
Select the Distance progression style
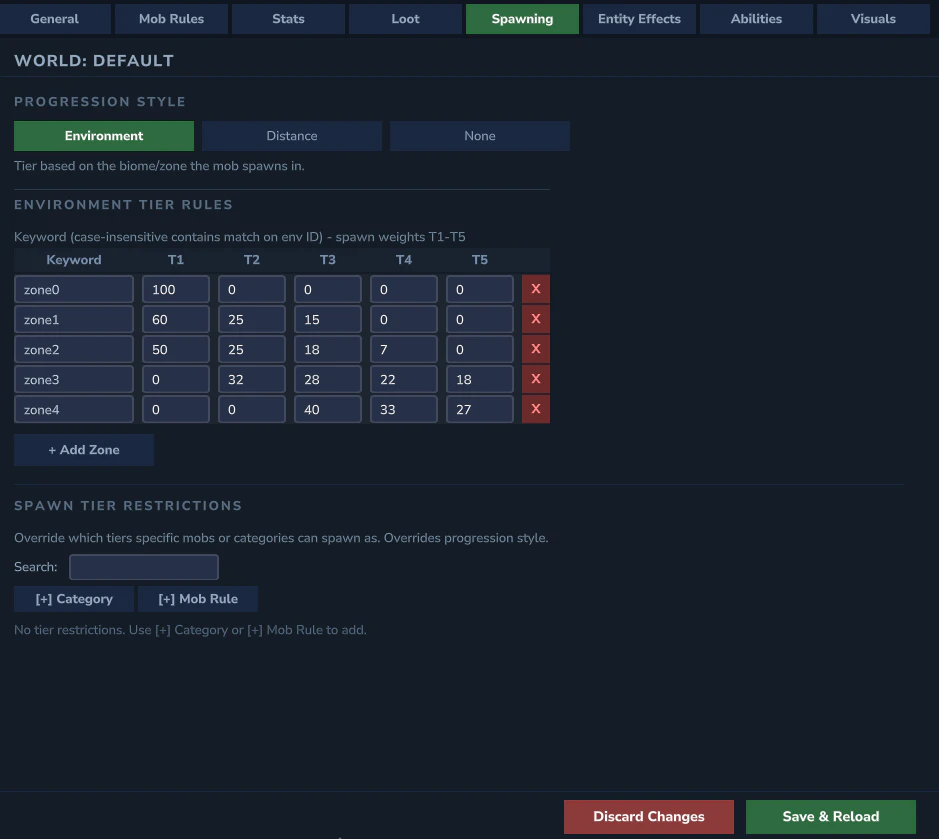291,135
